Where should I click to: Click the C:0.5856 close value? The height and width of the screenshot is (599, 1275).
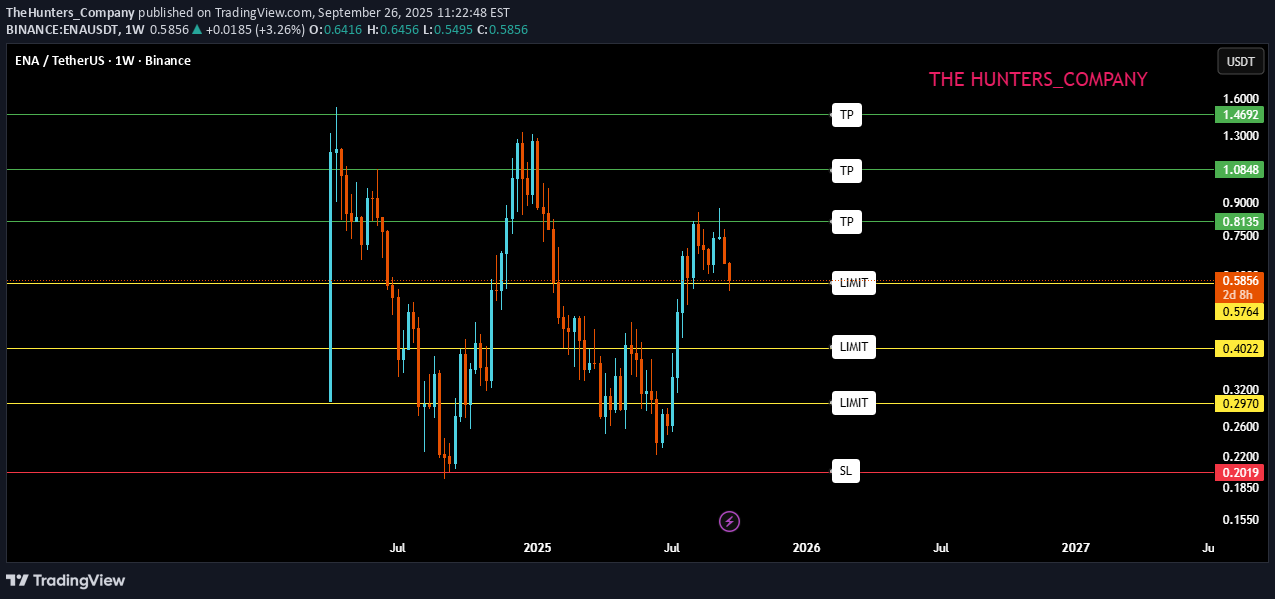[502, 30]
